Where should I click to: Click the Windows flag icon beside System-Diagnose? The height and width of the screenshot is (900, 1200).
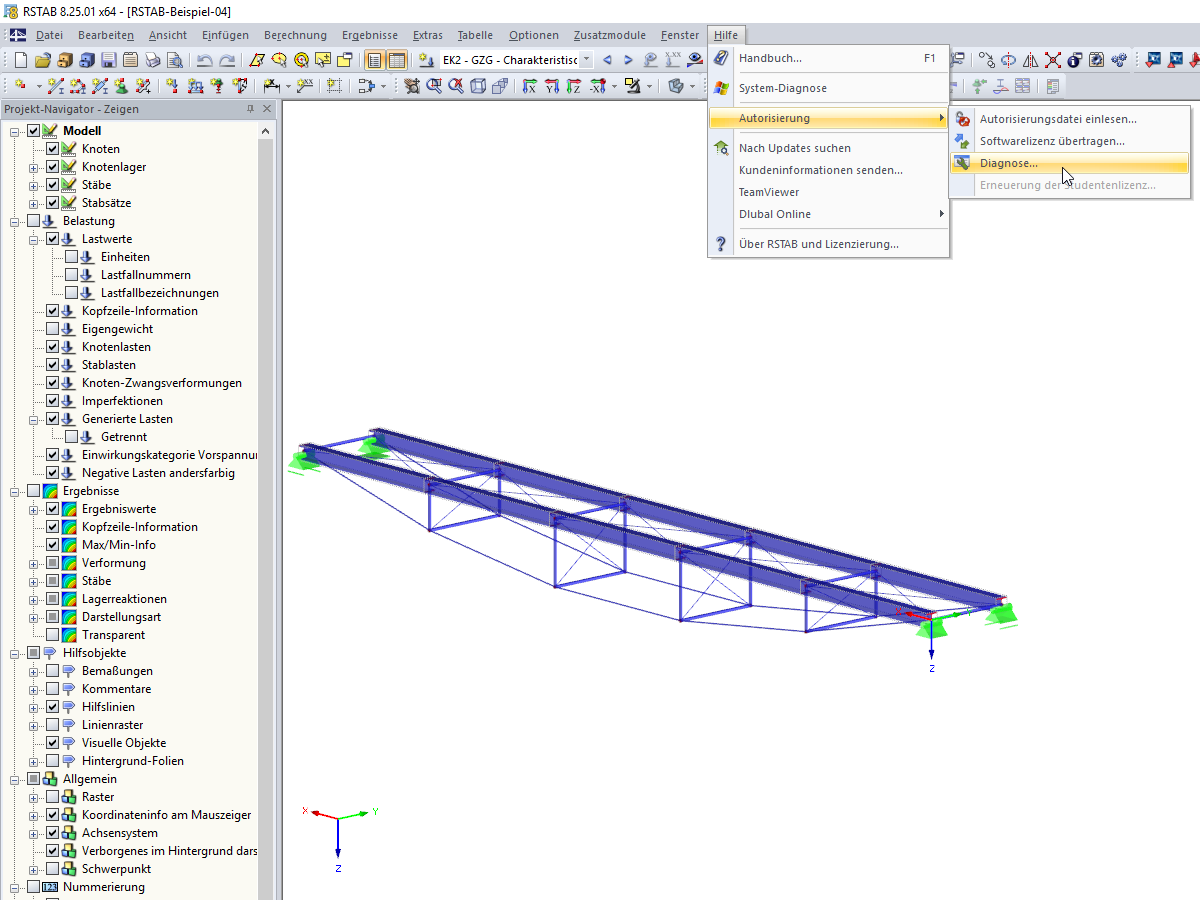(721, 88)
